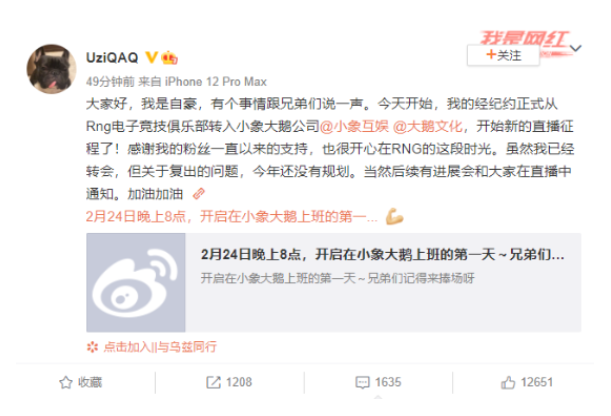611x416 pixels.
Task: Click the link chain icon after 加油加油
Action: click(199, 194)
